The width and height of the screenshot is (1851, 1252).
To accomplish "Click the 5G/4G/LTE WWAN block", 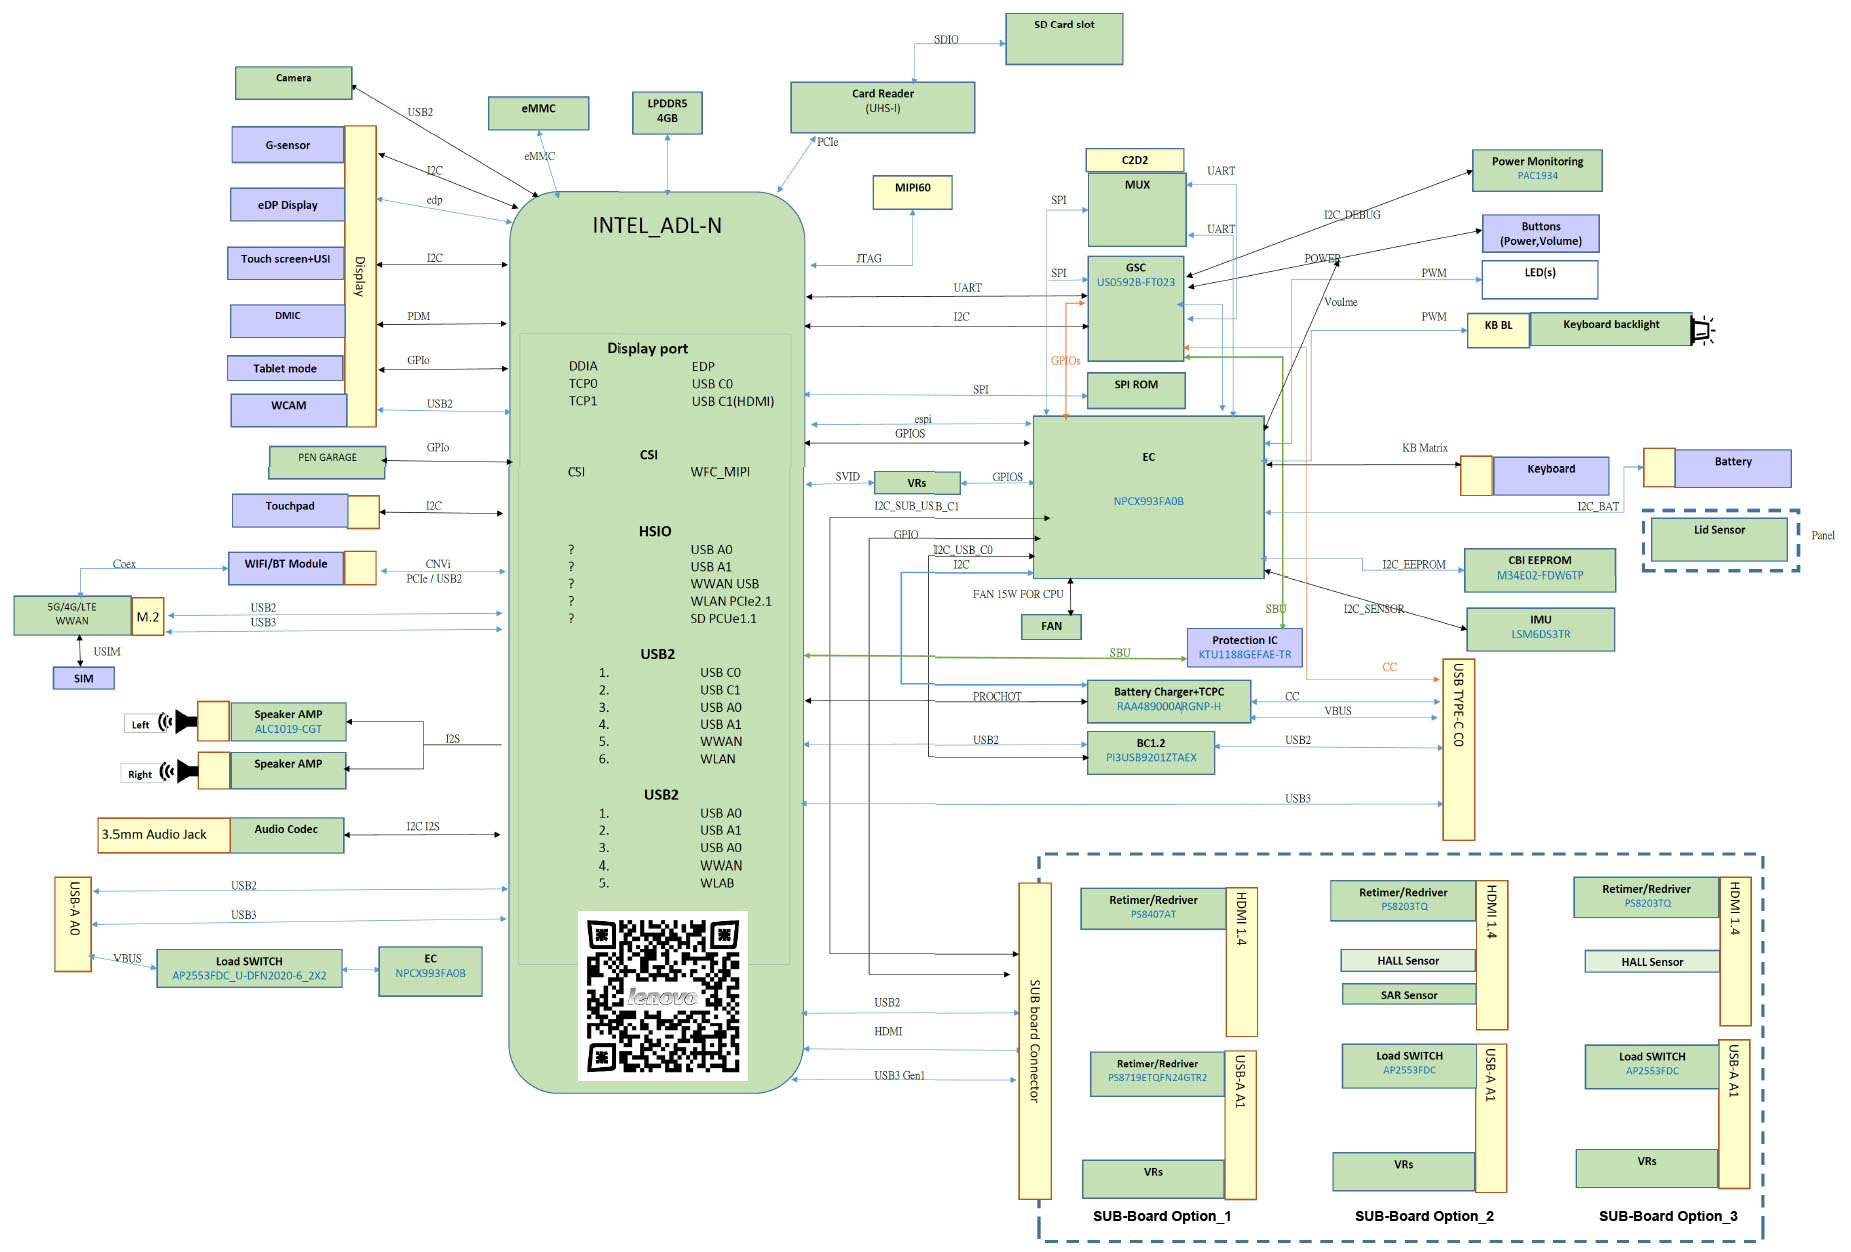I will (x=72, y=615).
